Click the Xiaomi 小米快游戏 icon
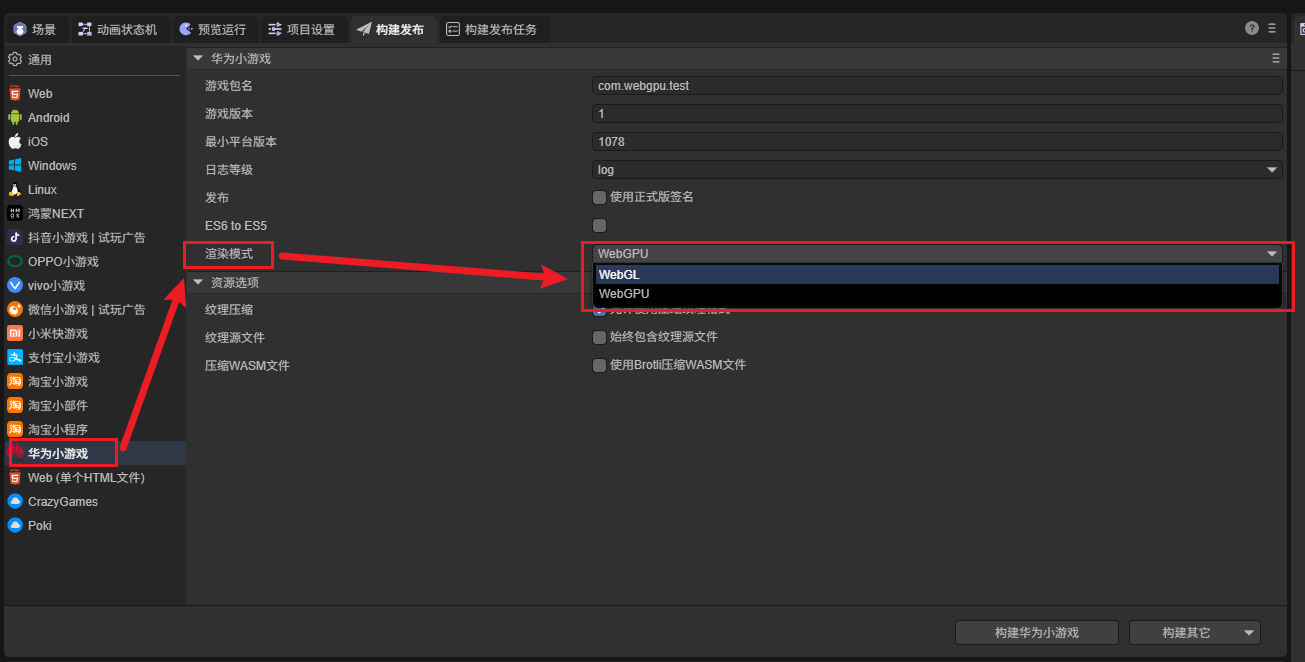 15,333
